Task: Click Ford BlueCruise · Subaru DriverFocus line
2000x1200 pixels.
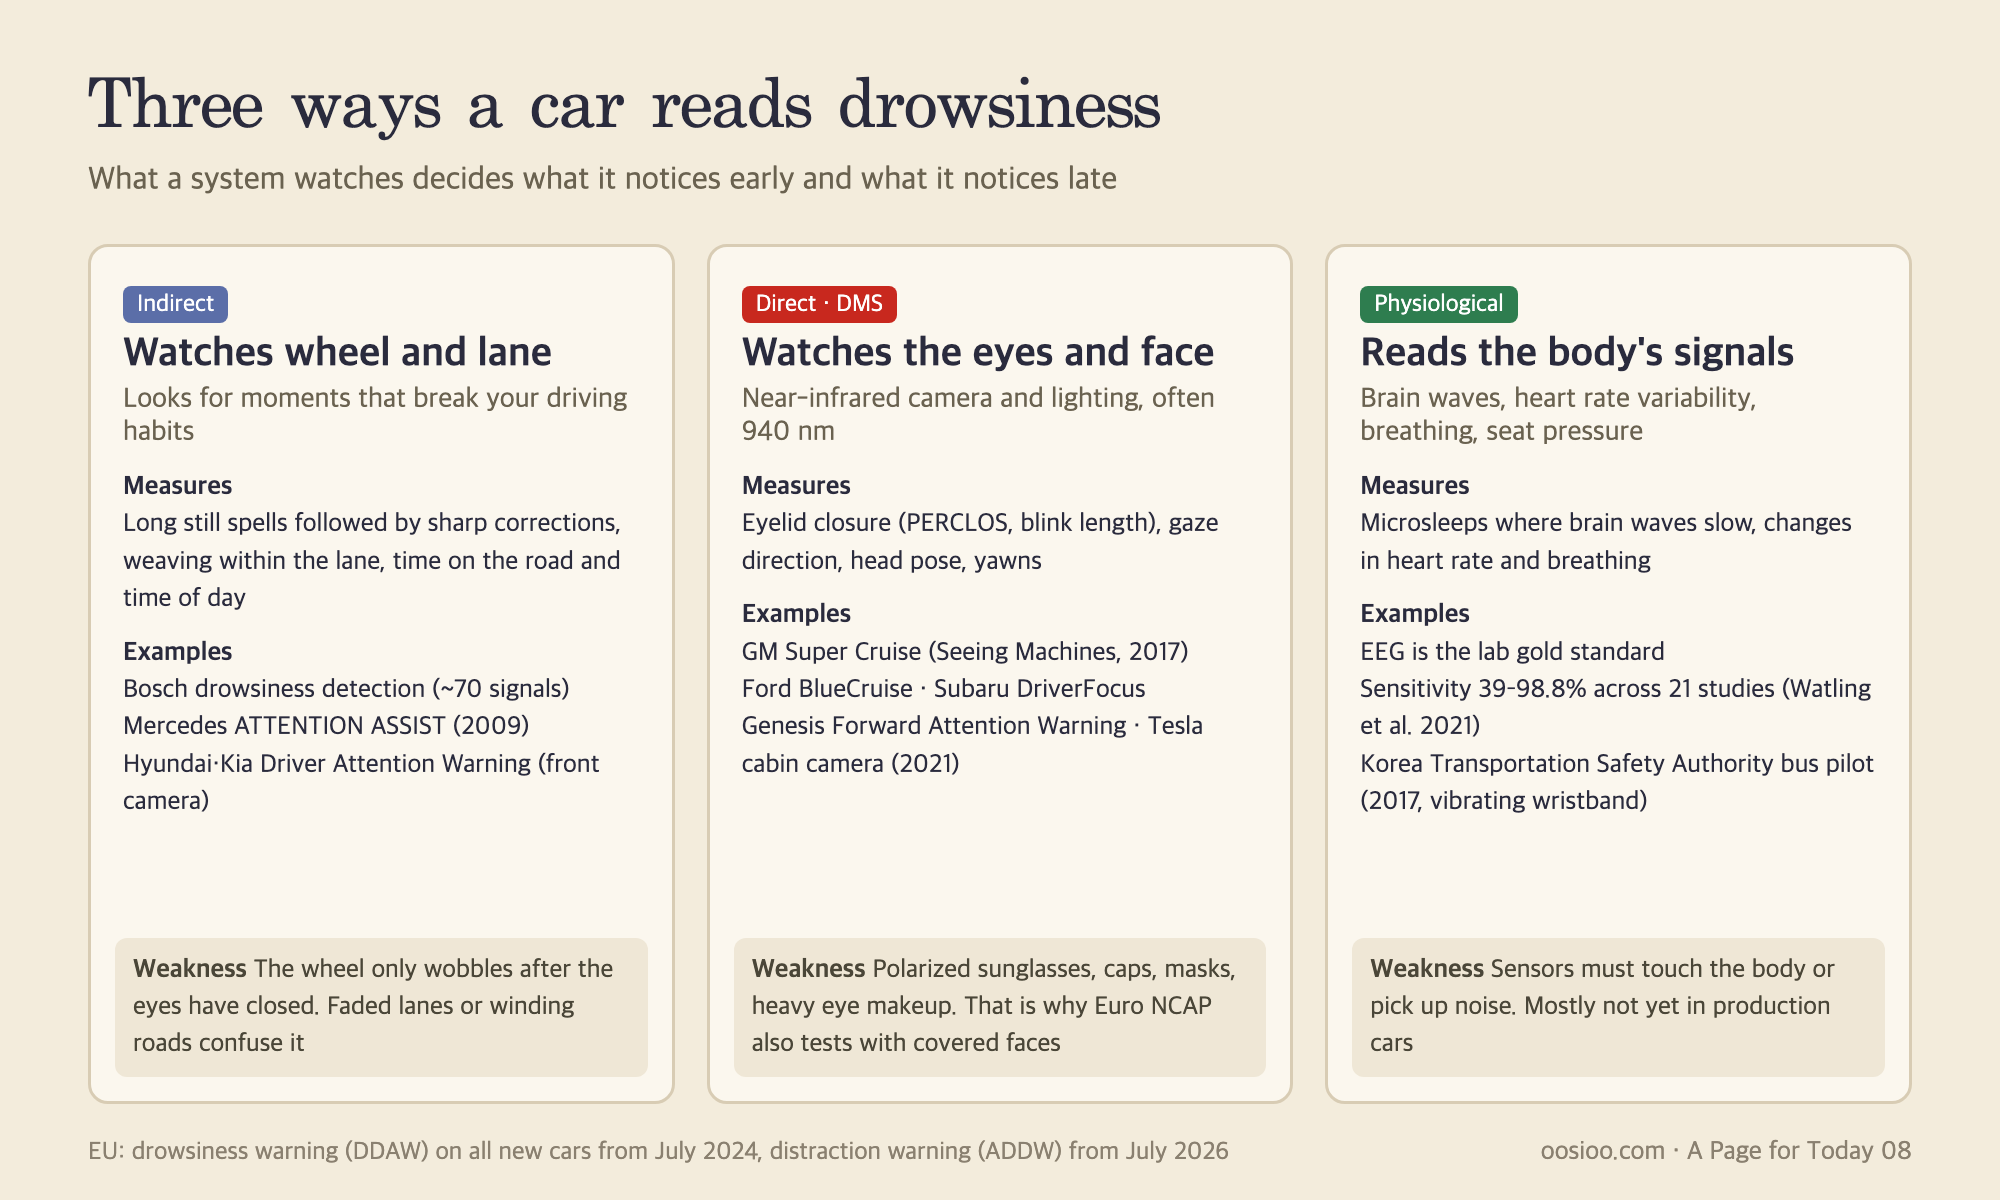Action: [943, 688]
